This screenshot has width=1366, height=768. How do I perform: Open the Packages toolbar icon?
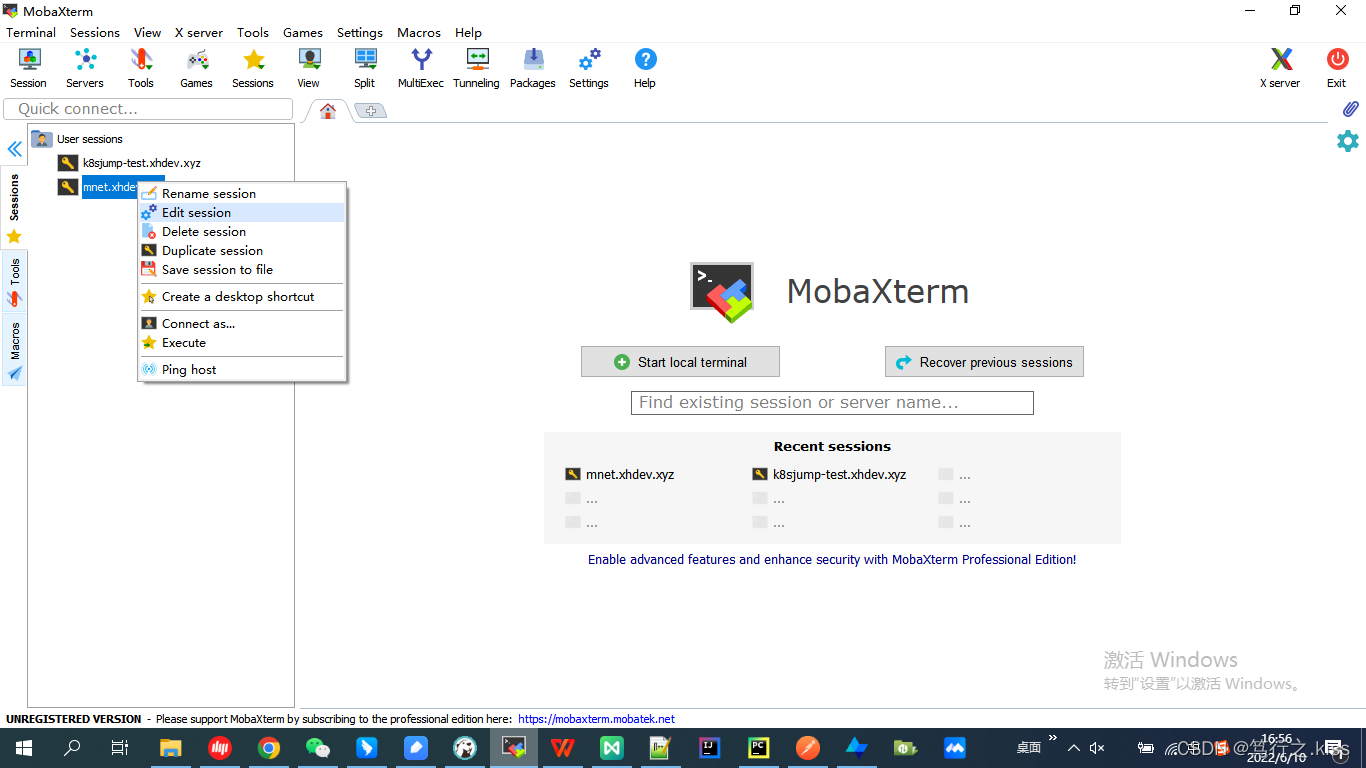tap(533, 68)
